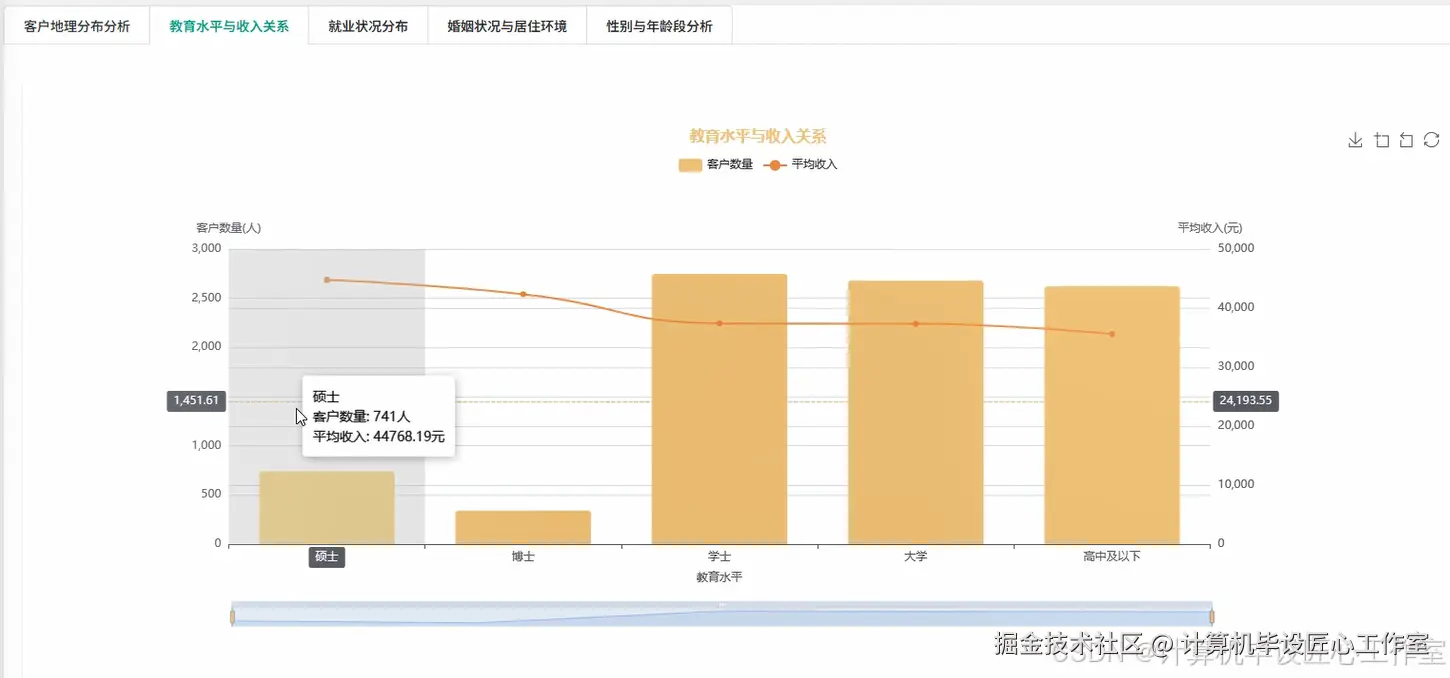Open the 就业状况分布 tab
Image resolution: width=1450 pixels, height=678 pixels.
[x=368, y=25]
